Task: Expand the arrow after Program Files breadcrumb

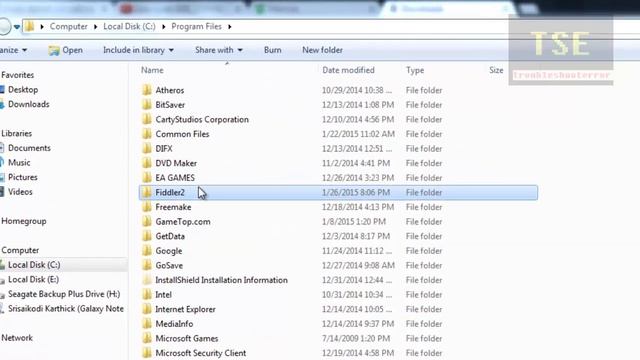Action: click(230, 27)
